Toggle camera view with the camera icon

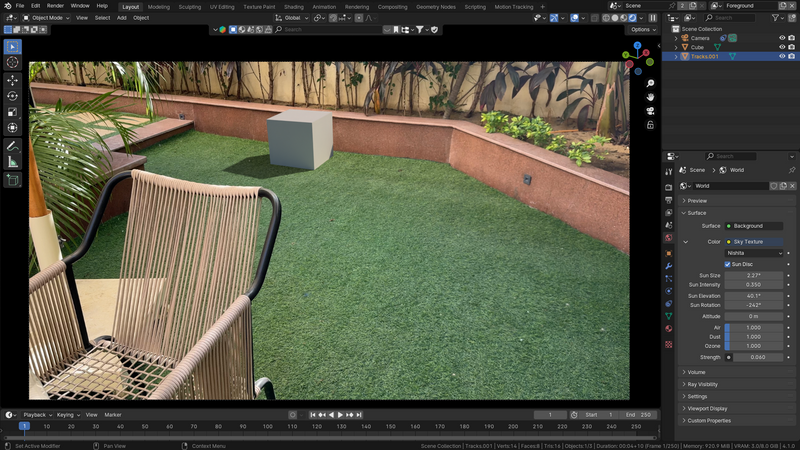point(650,111)
